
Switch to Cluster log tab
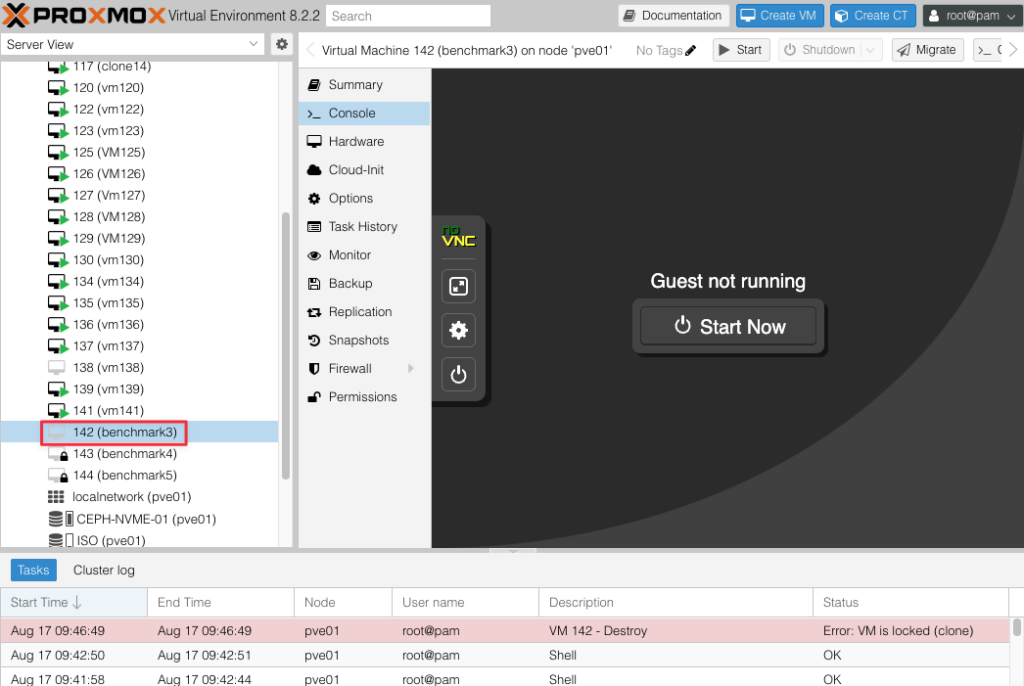(x=104, y=570)
